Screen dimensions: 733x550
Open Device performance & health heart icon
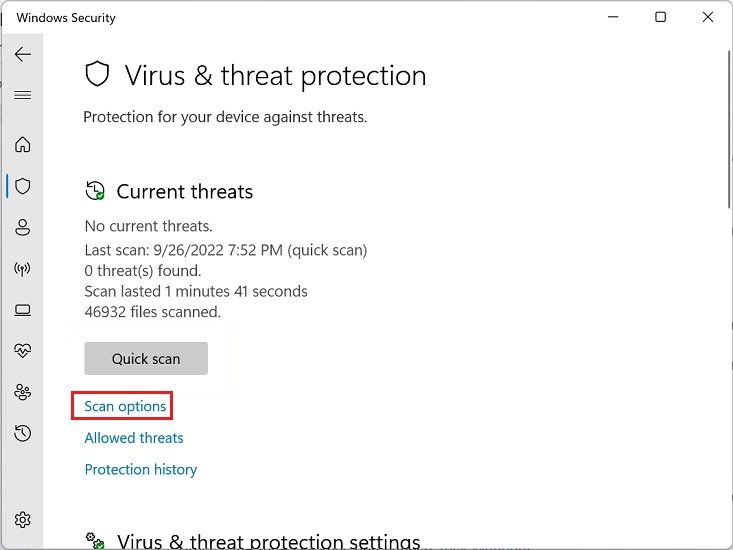(23, 351)
